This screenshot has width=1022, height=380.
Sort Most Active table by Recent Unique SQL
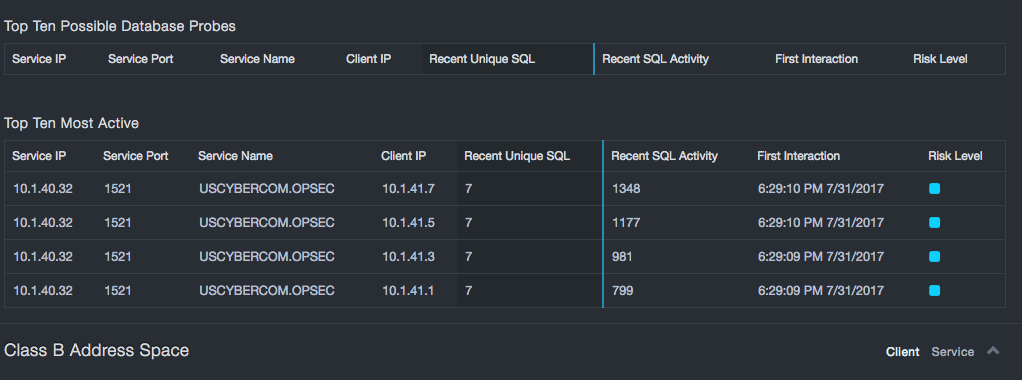[517, 156]
